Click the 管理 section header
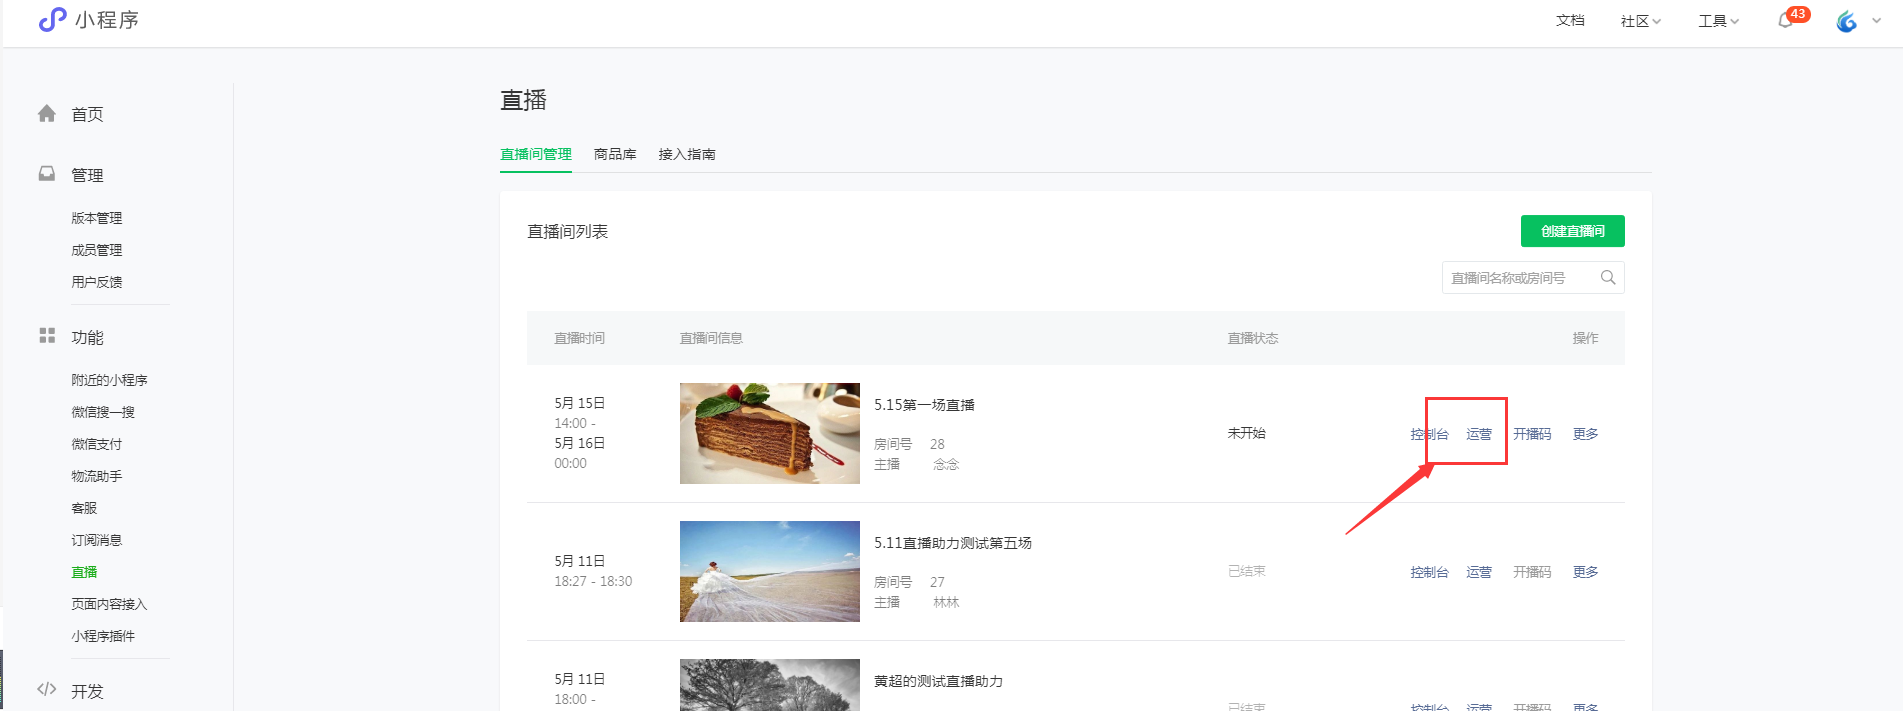Image resolution: width=1903 pixels, height=711 pixels. click(87, 175)
